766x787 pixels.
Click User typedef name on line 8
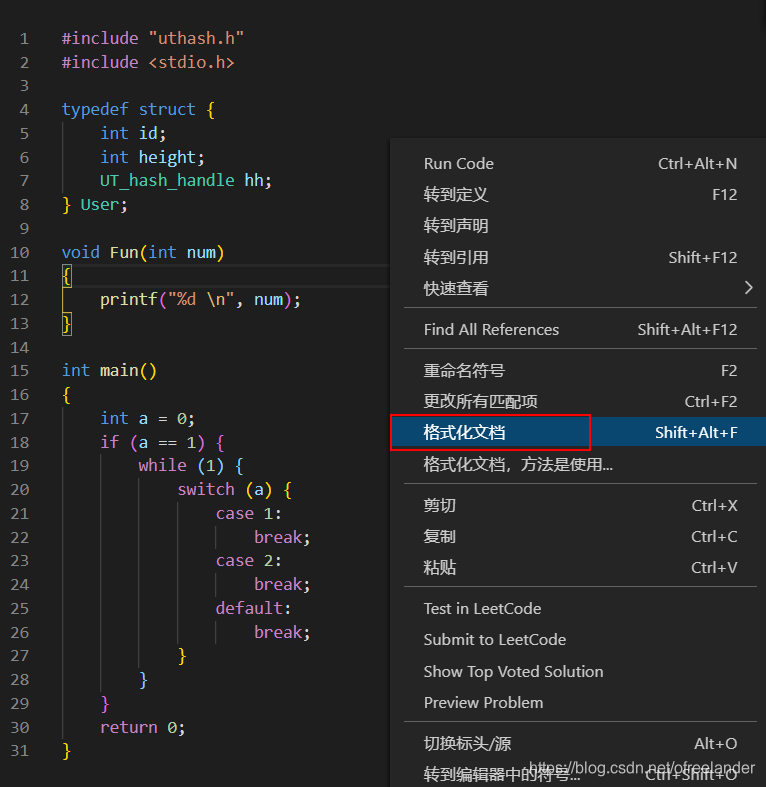coord(99,205)
